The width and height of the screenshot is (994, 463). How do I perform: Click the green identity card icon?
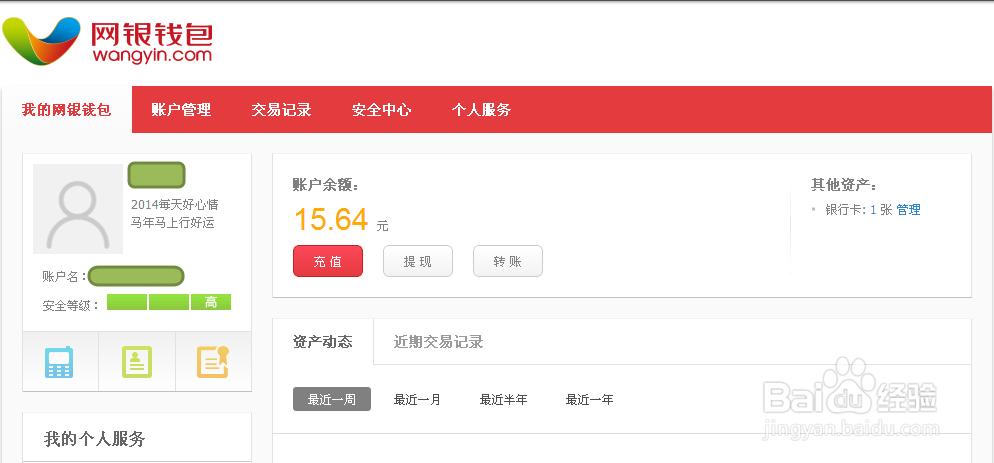137,362
